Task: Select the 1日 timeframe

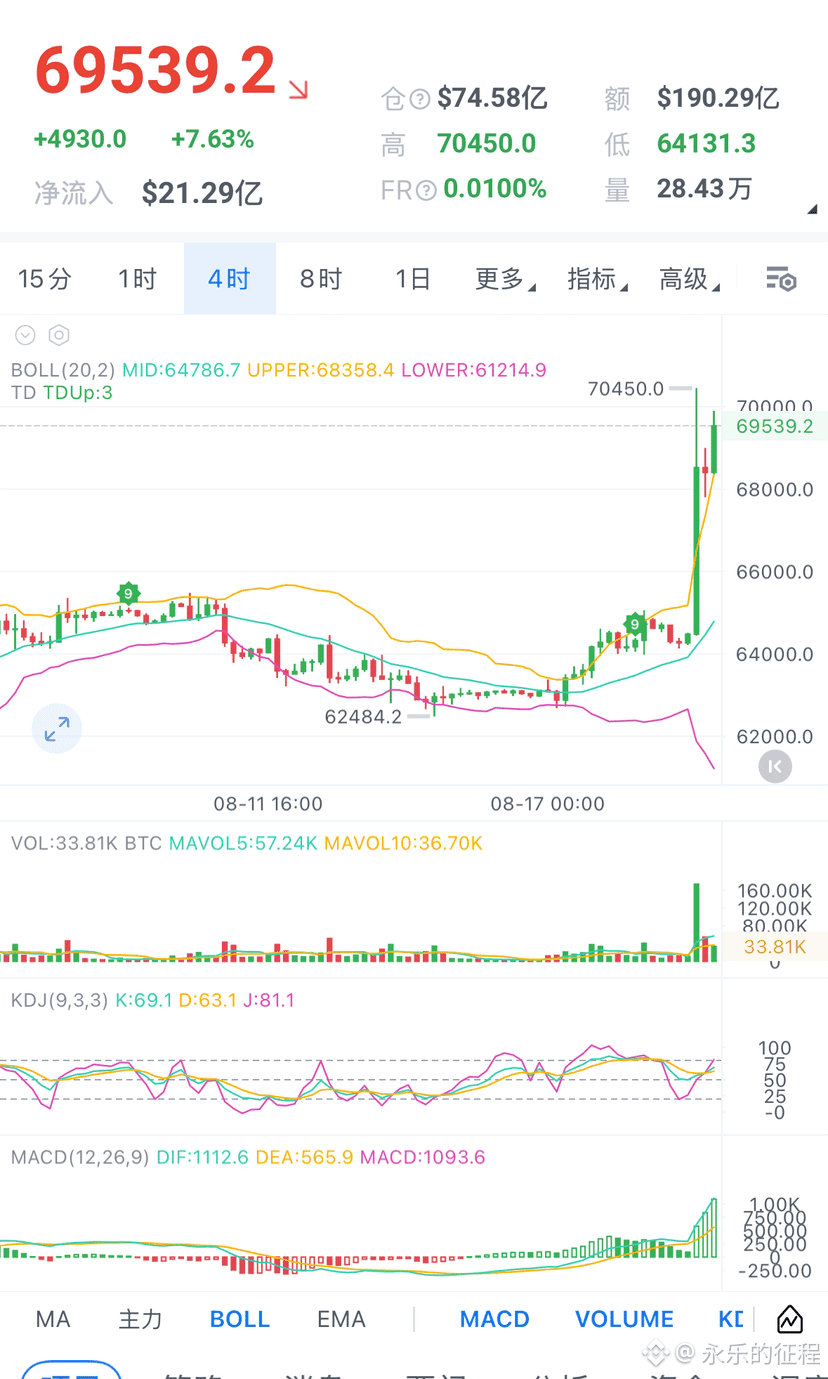Action: [412, 279]
